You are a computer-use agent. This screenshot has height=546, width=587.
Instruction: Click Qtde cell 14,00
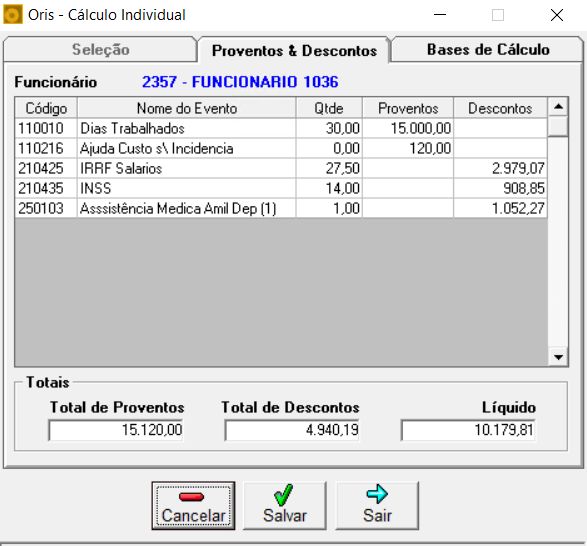click(x=329, y=188)
